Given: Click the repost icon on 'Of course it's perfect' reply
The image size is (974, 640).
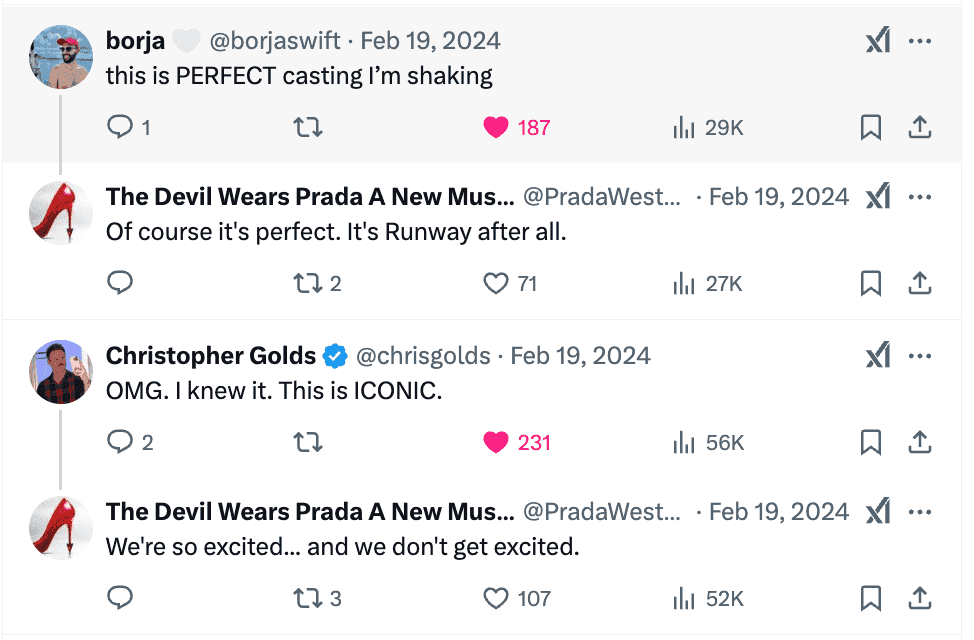Looking at the screenshot, I should click(308, 283).
